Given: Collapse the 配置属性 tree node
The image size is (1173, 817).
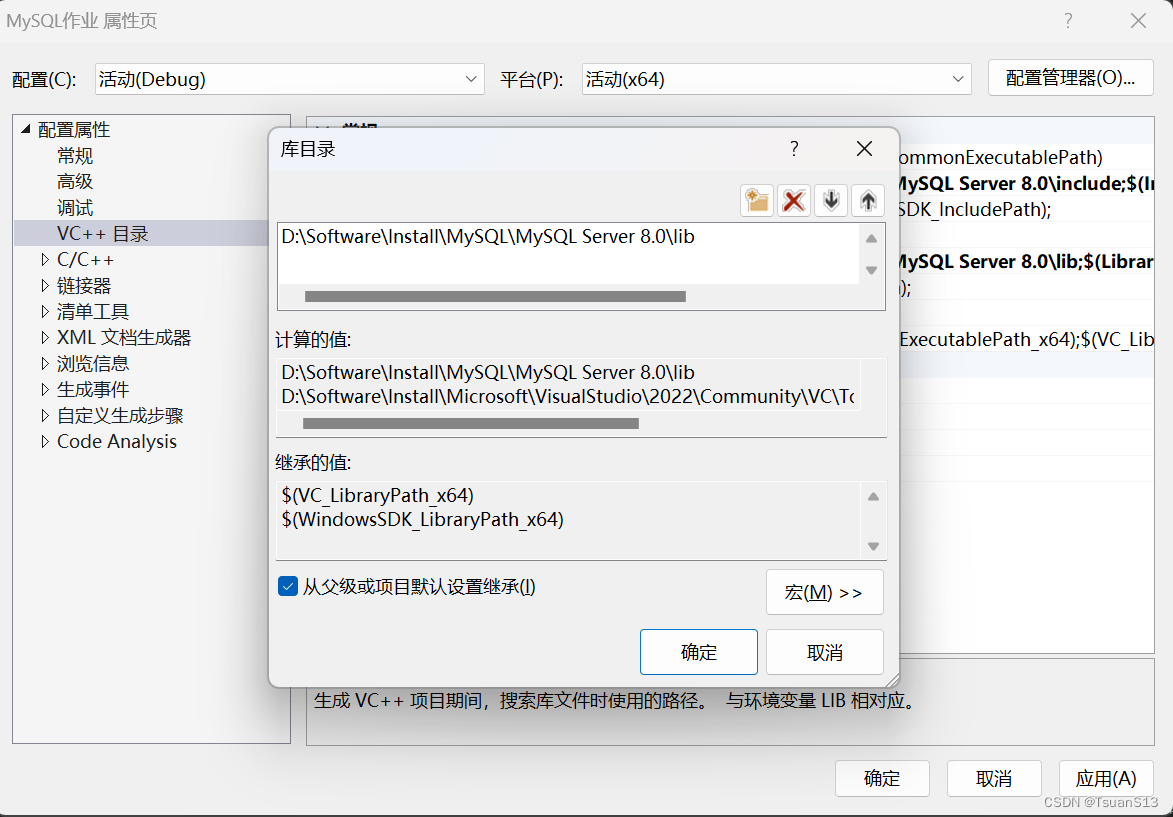Looking at the screenshot, I should coord(25,129).
